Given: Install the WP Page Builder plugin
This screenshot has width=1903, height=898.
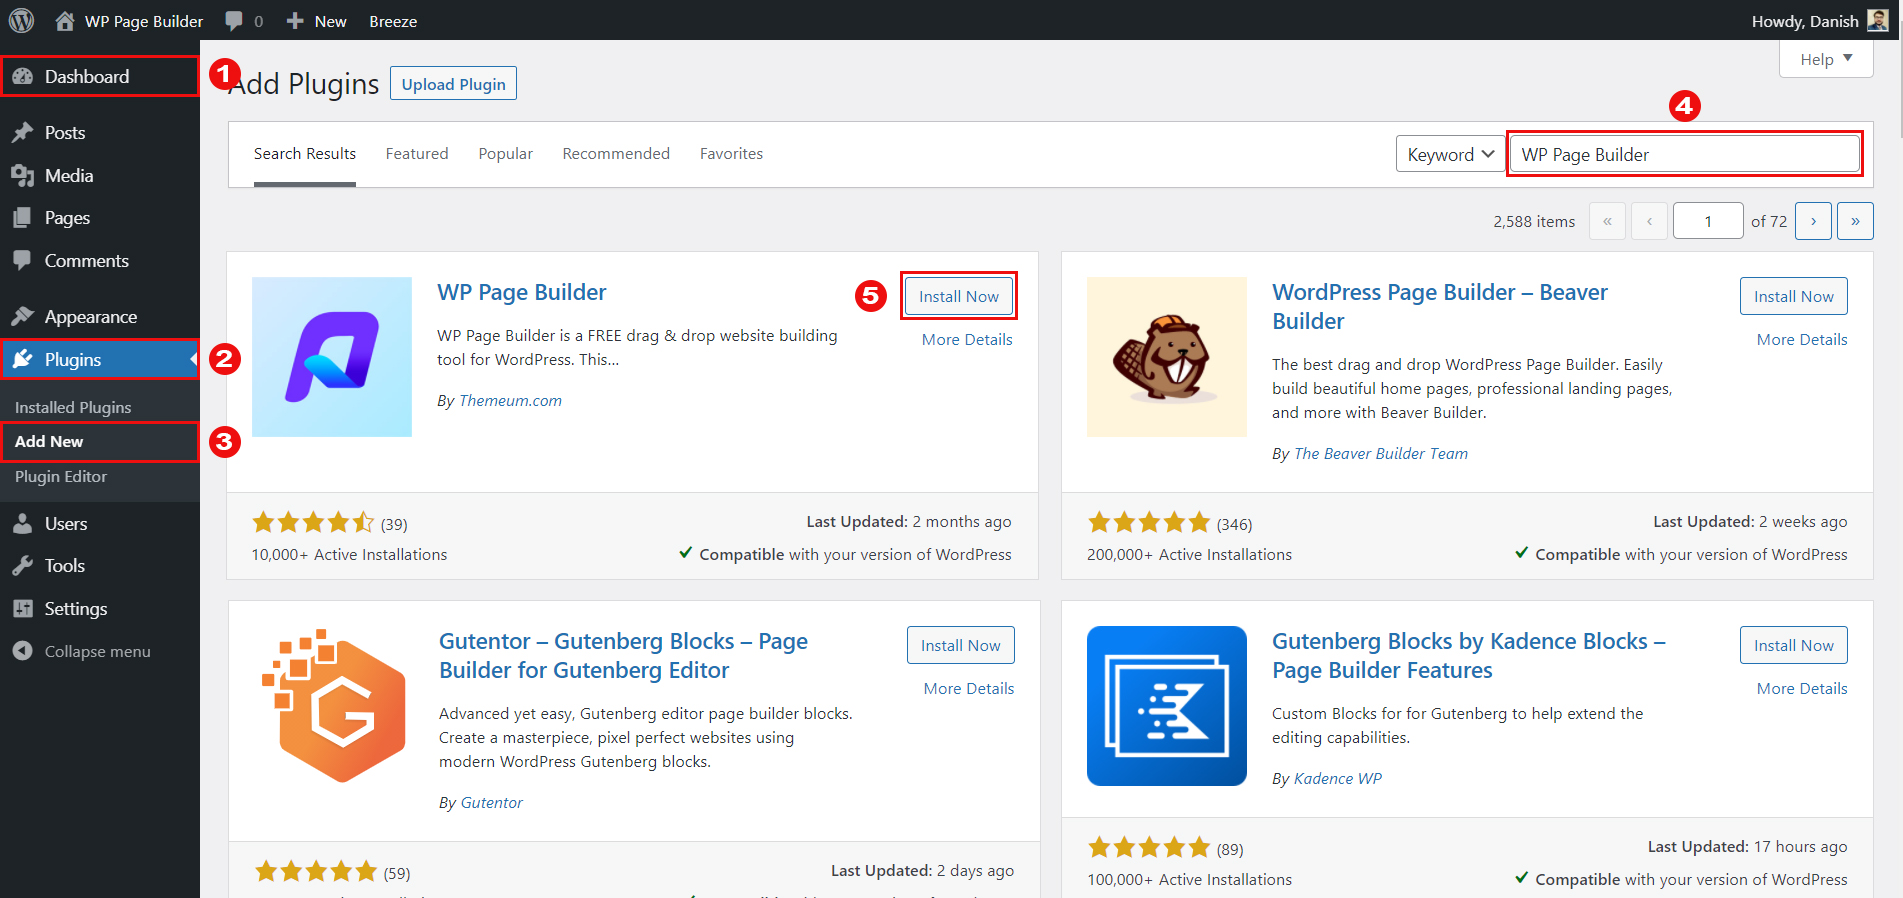Looking at the screenshot, I should click(958, 296).
